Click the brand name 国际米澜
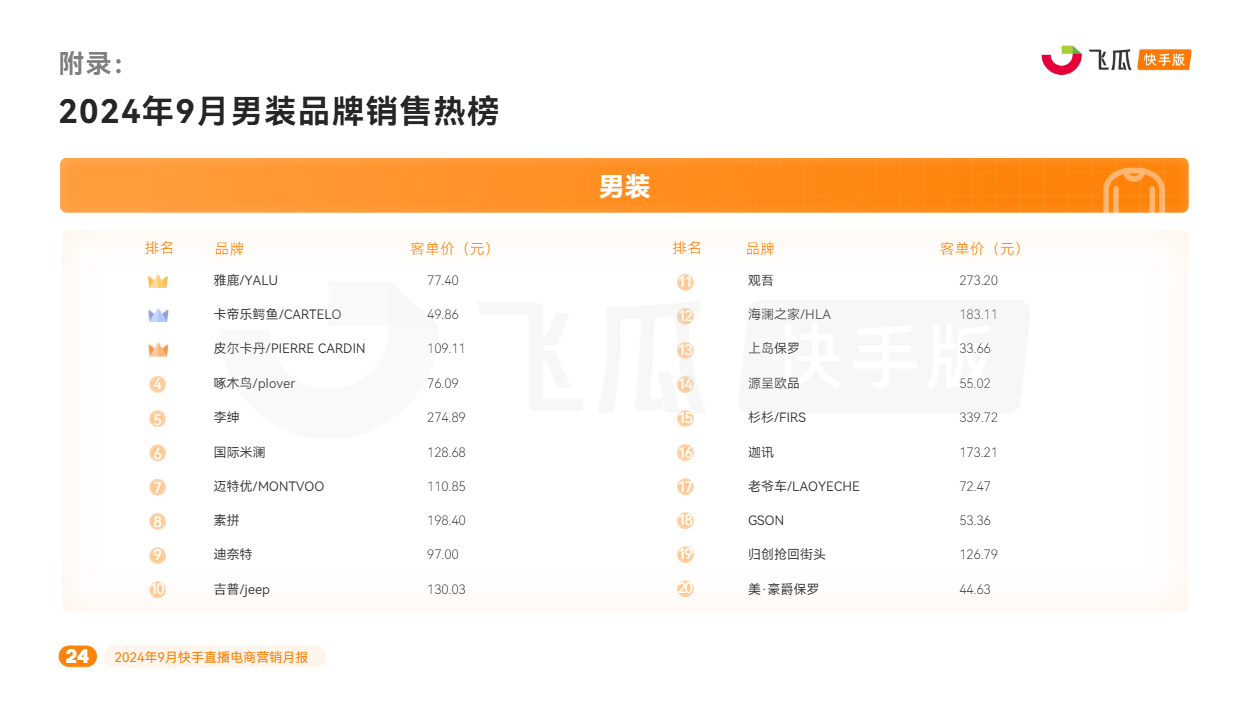Screen dimensions: 1250x703 [240, 453]
